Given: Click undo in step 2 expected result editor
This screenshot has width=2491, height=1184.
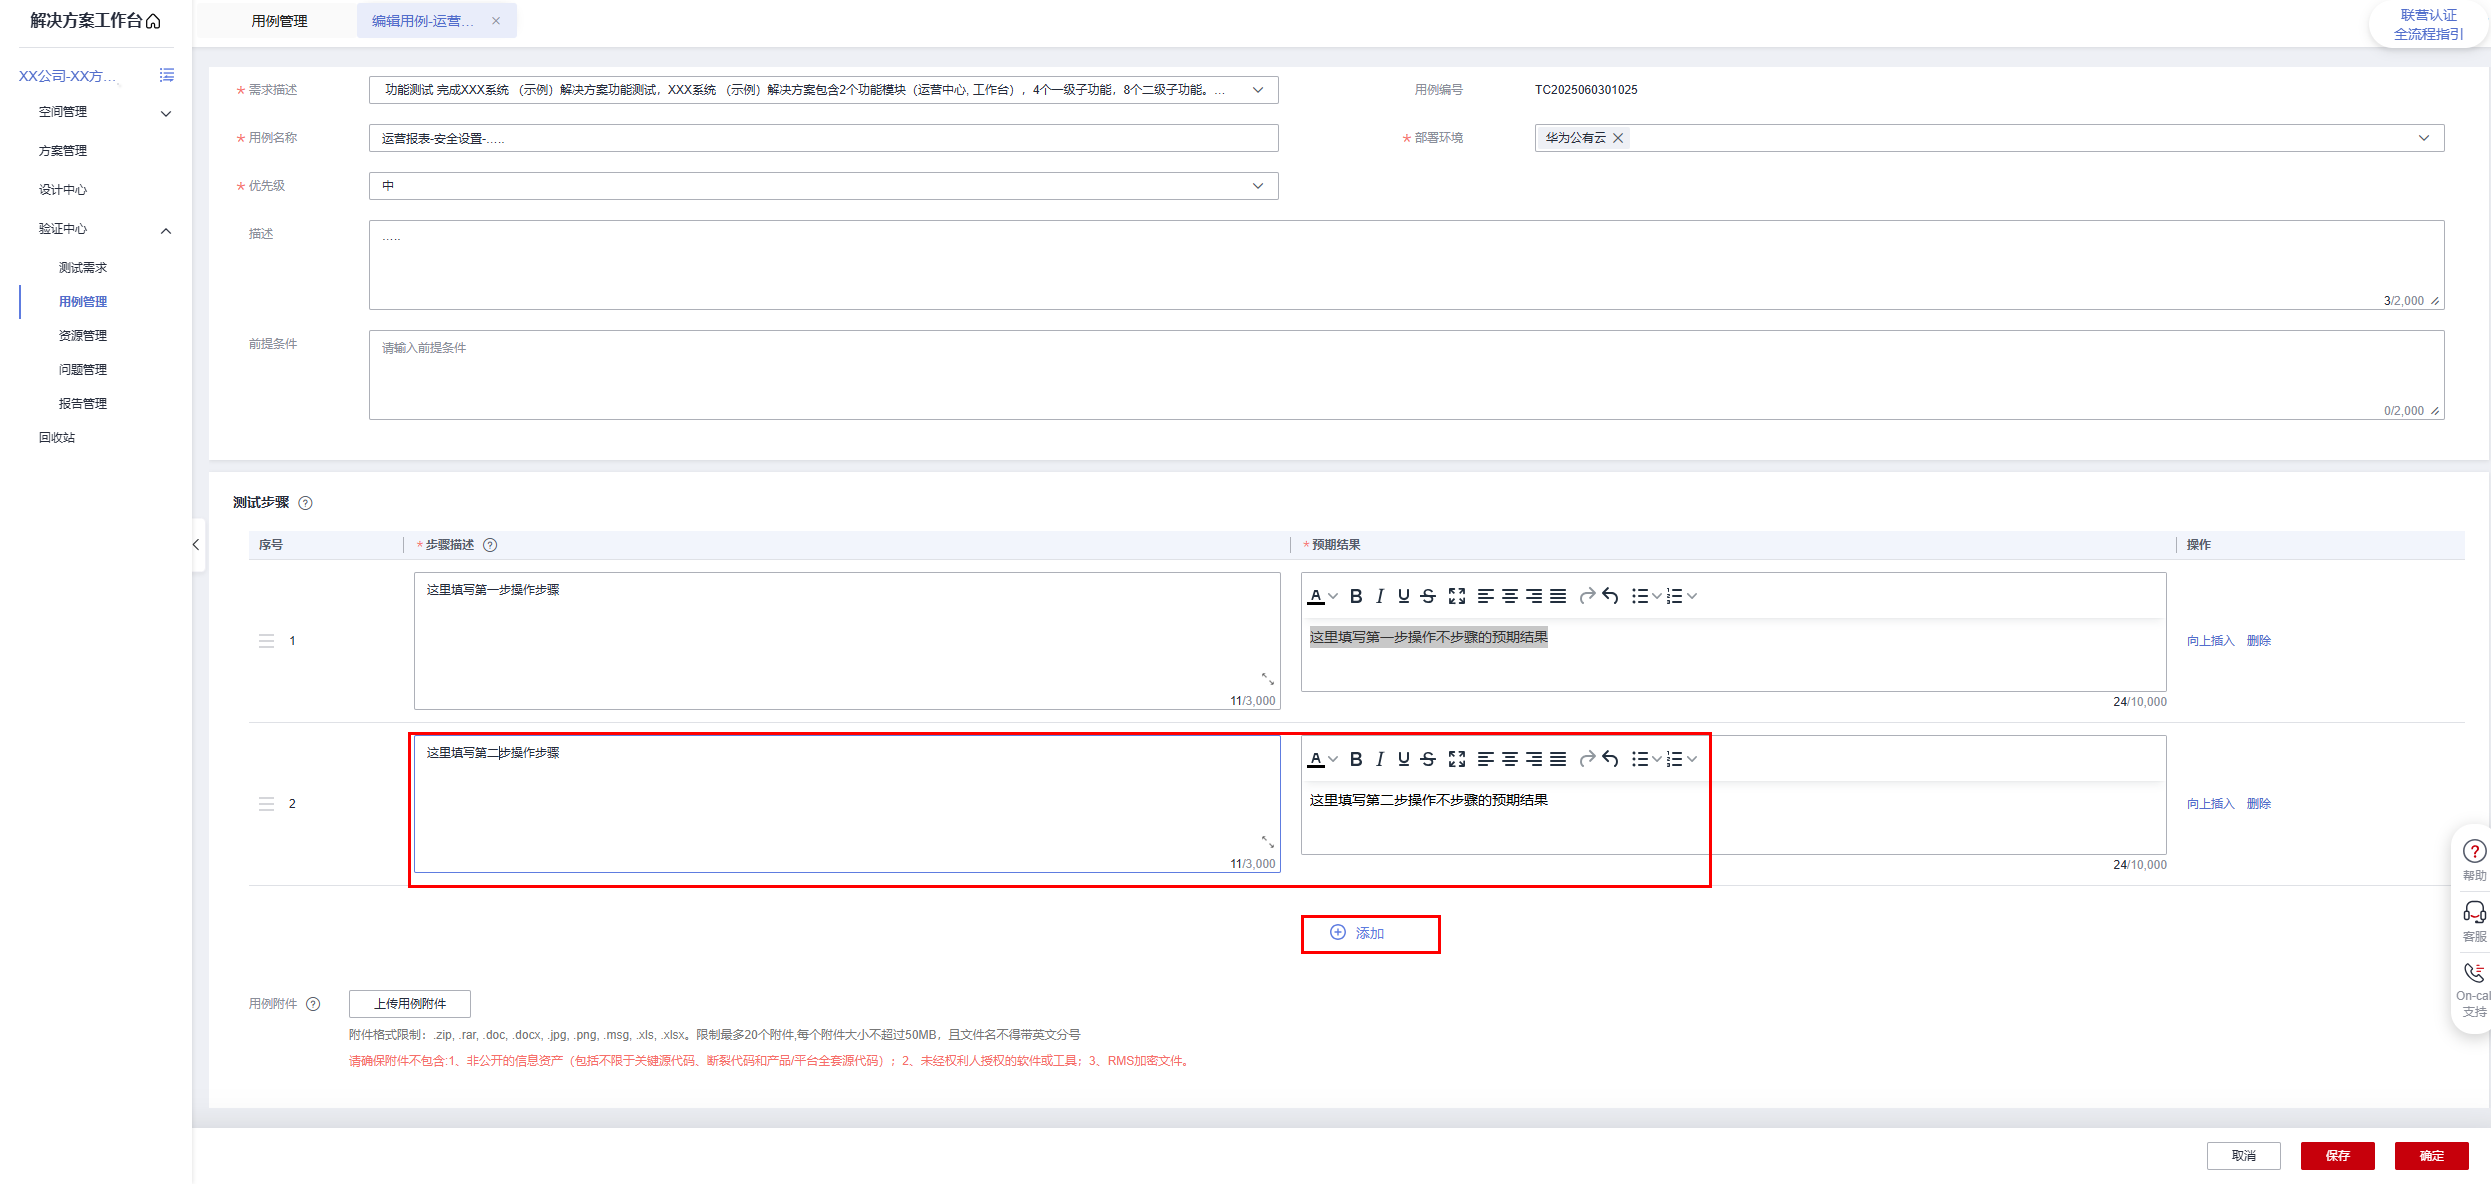Looking at the screenshot, I should click(x=1610, y=759).
